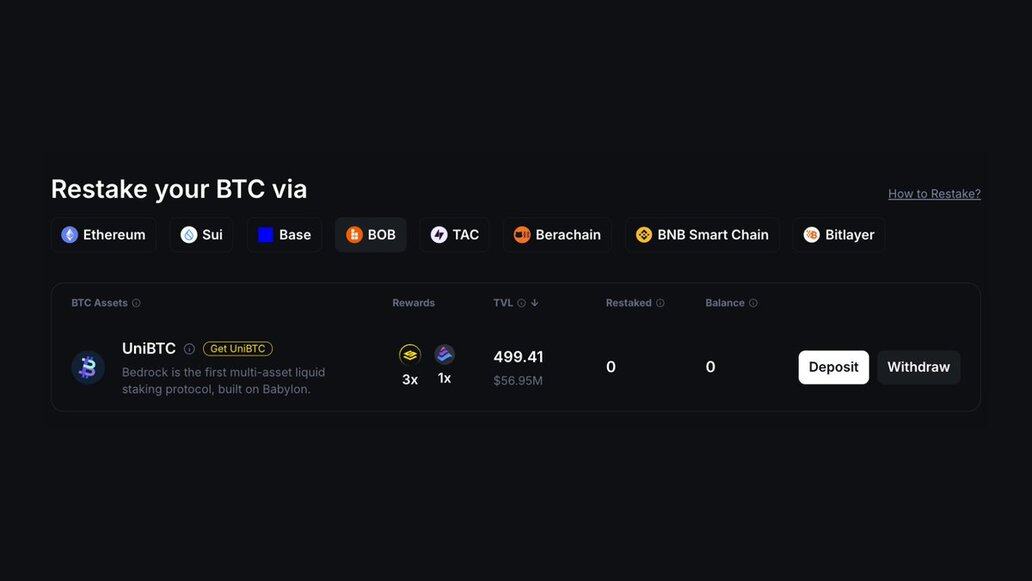Viewport: 1032px width, 581px height.
Task: Open the How to Restake link
Action: pos(934,194)
